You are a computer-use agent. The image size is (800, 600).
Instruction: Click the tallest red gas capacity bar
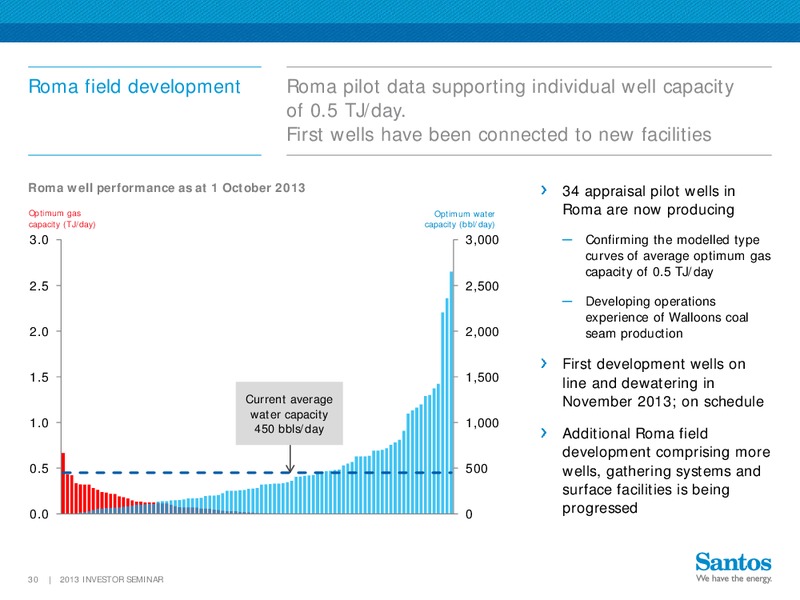63,483
